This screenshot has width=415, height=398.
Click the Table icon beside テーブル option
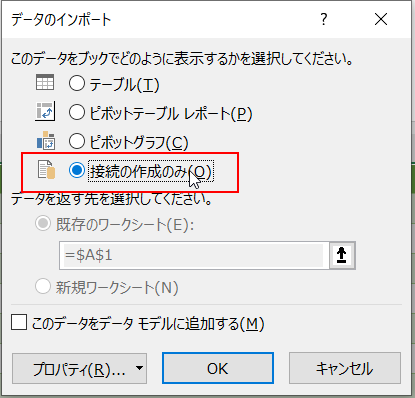click(x=45, y=83)
